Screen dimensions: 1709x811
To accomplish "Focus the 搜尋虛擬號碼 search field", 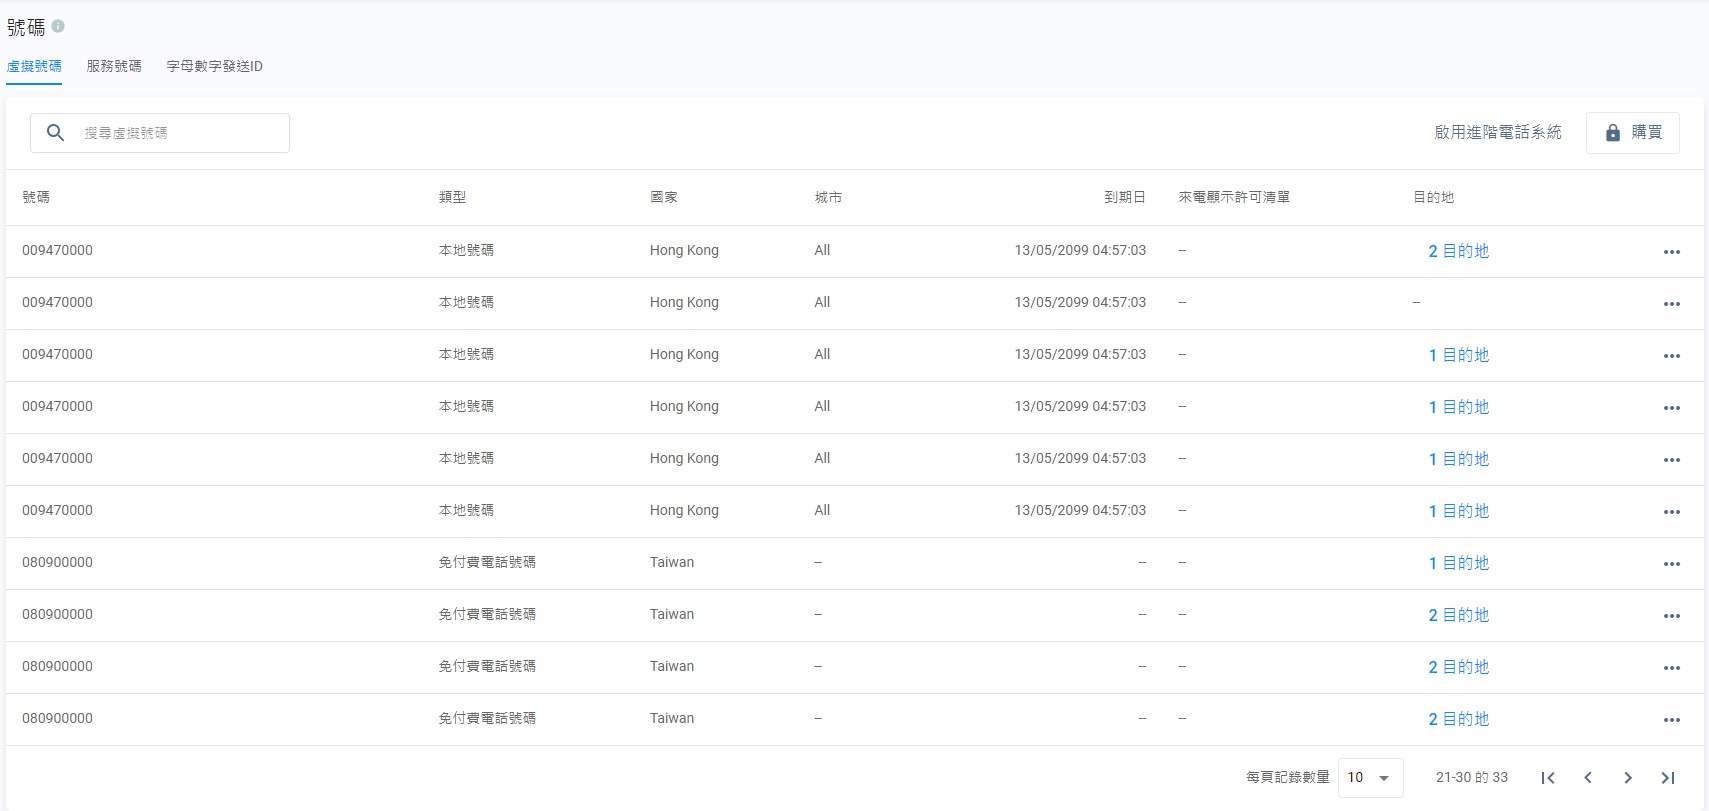I will [x=180, y=133].
